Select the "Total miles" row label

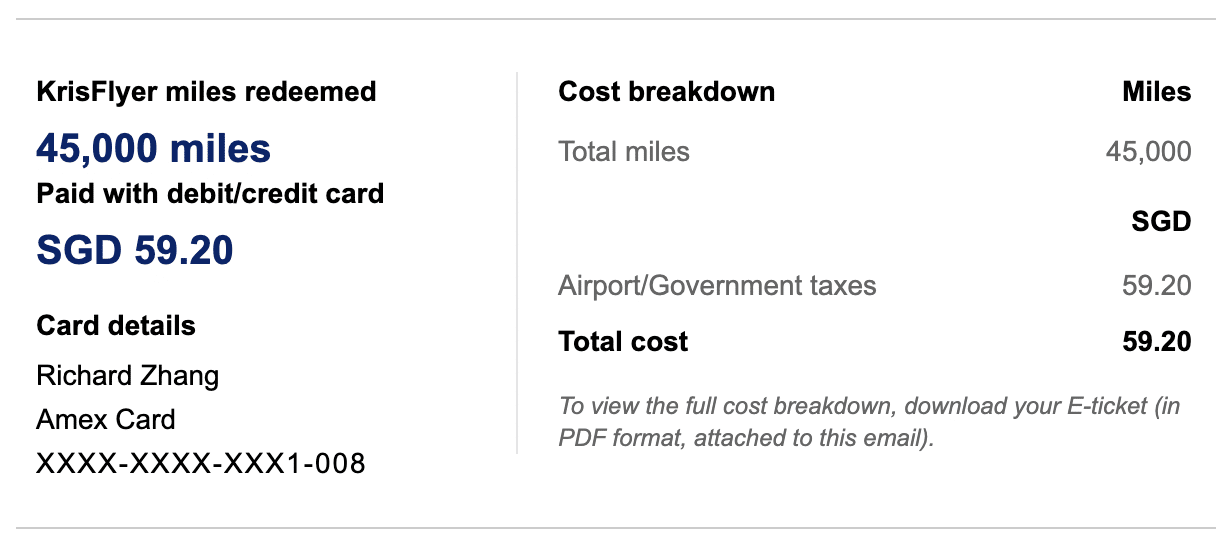(624, 152)
